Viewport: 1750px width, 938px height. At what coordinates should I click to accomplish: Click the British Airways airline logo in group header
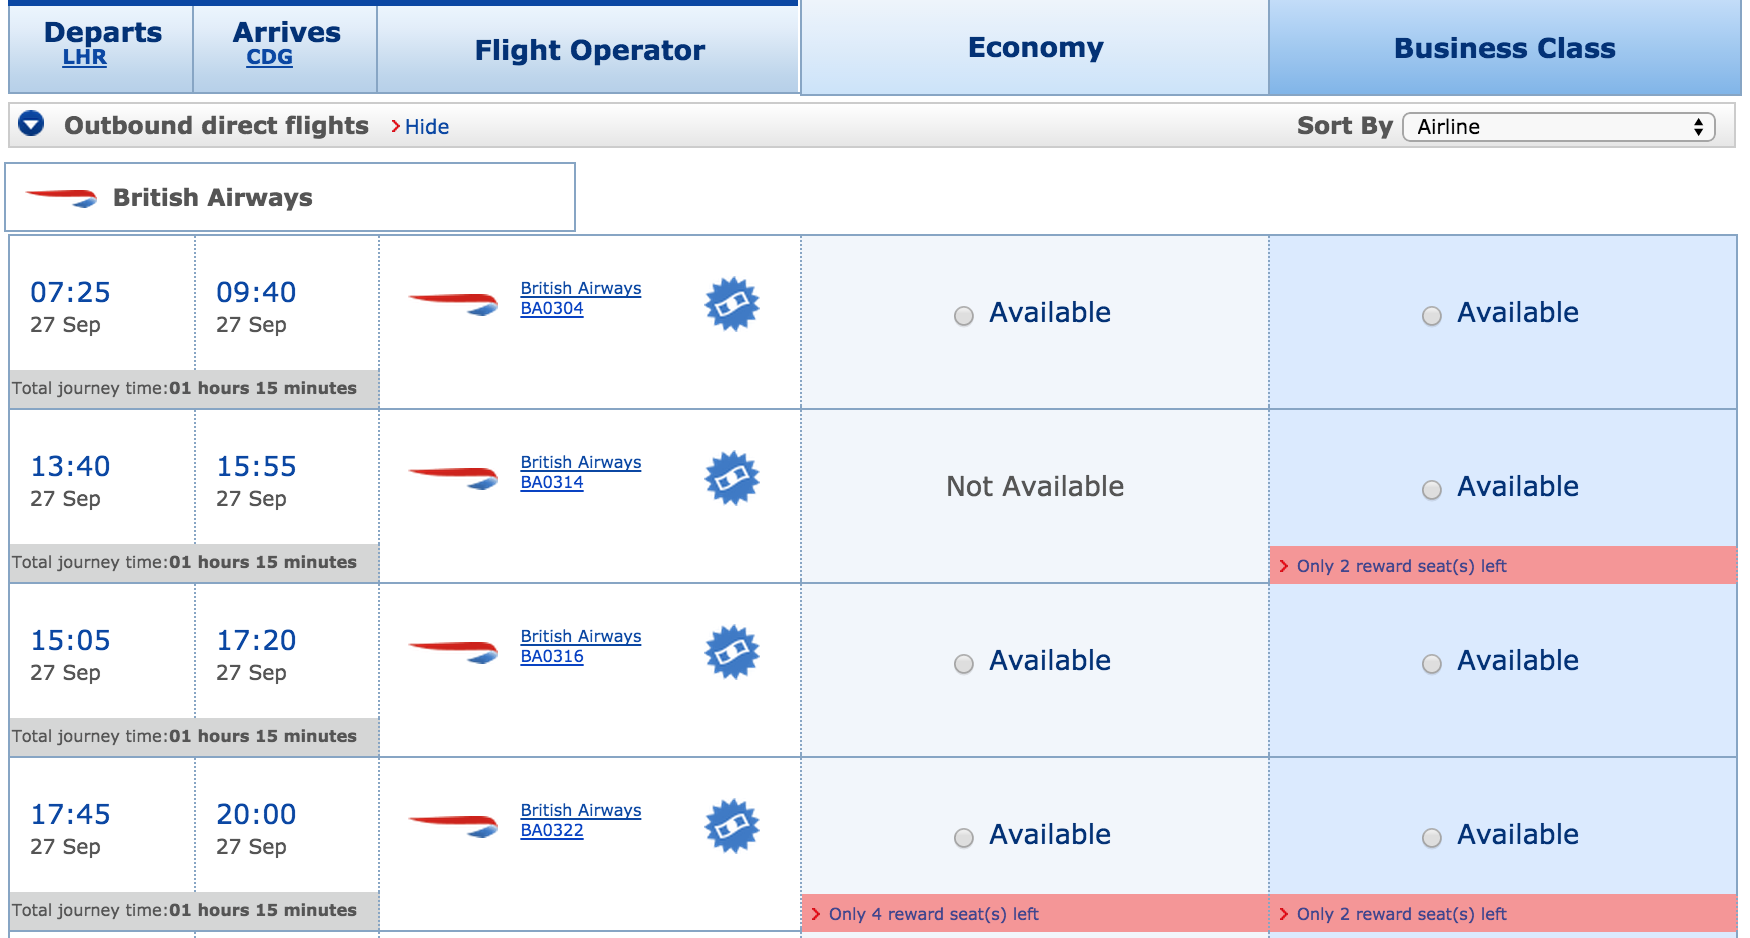pyautogui.click(x=62, y=197)
